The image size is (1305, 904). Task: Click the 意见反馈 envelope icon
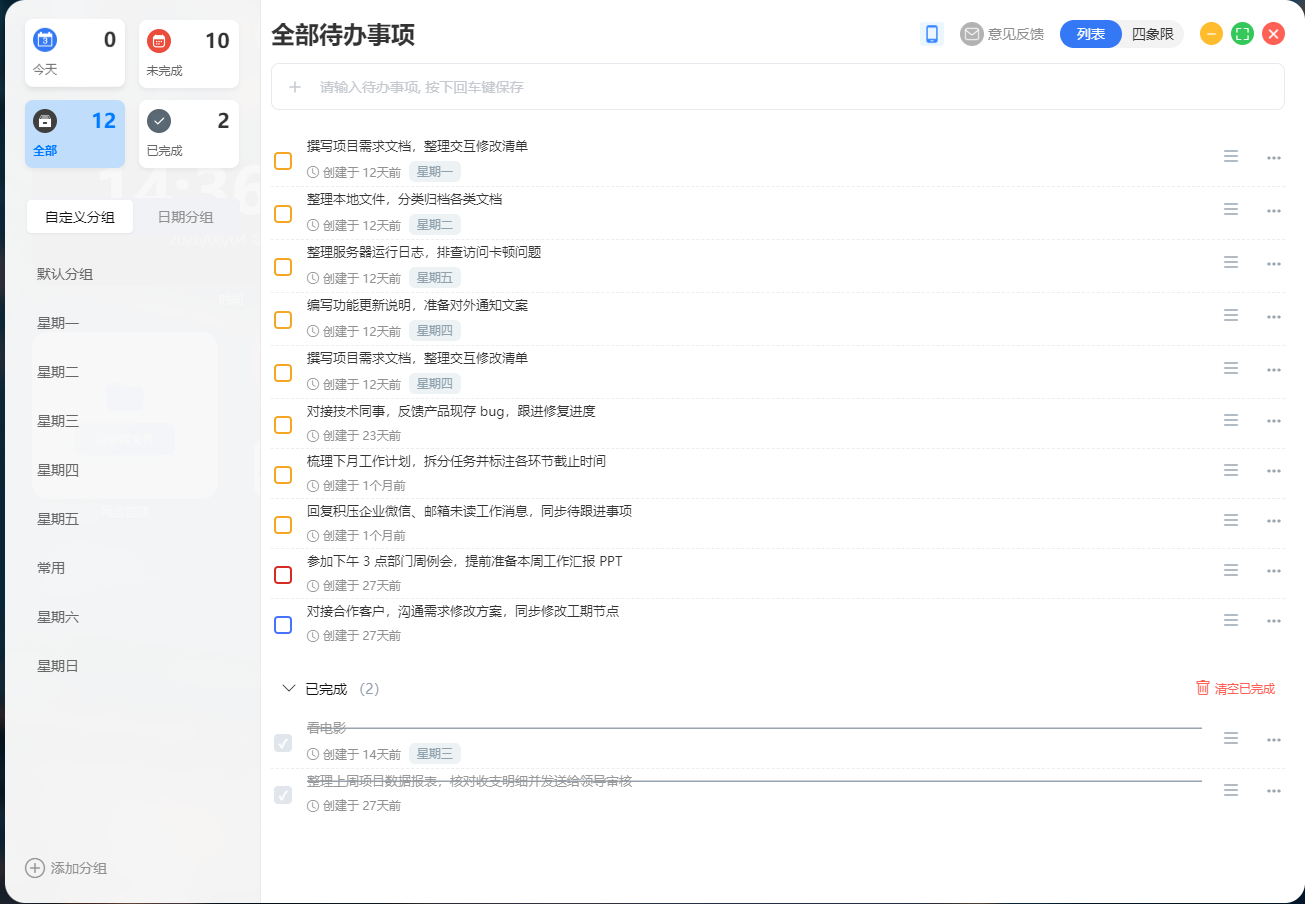[972, 34]
